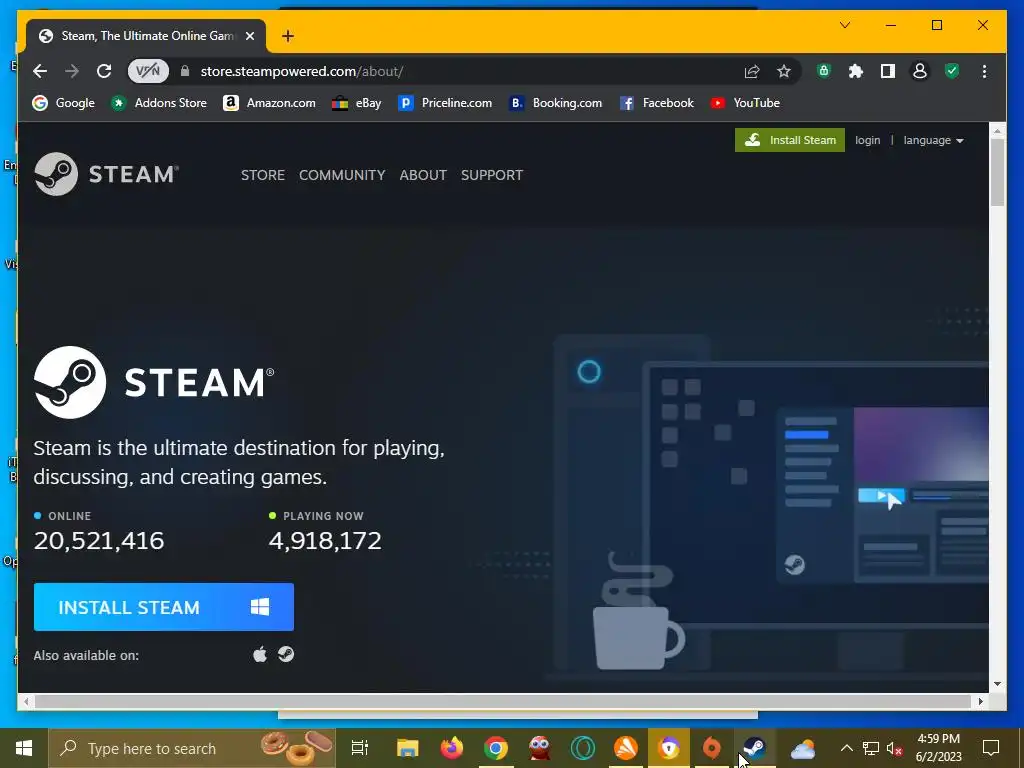Expand the tab search chevron
The width and height of the screenshot is (1024, 768).
844,25
